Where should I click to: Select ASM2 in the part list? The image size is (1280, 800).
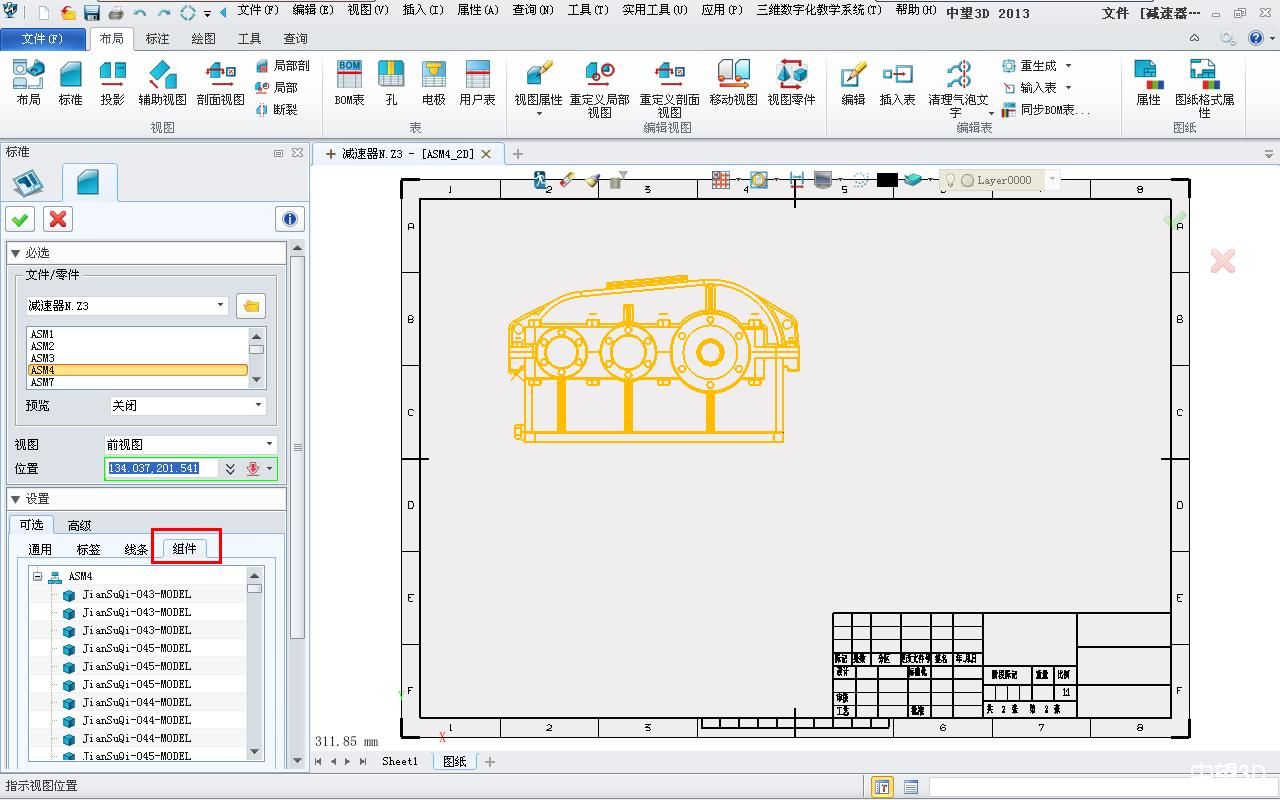[43, 346]
